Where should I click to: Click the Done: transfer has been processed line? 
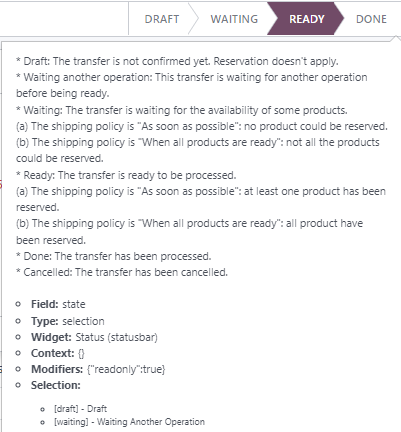(114, 256)
